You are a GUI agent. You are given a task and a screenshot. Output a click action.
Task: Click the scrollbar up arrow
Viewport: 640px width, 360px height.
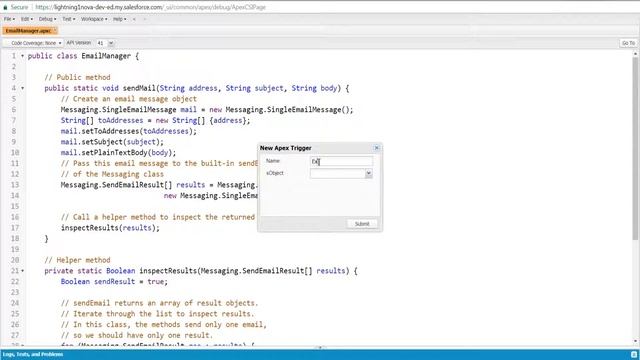(635, 54)
